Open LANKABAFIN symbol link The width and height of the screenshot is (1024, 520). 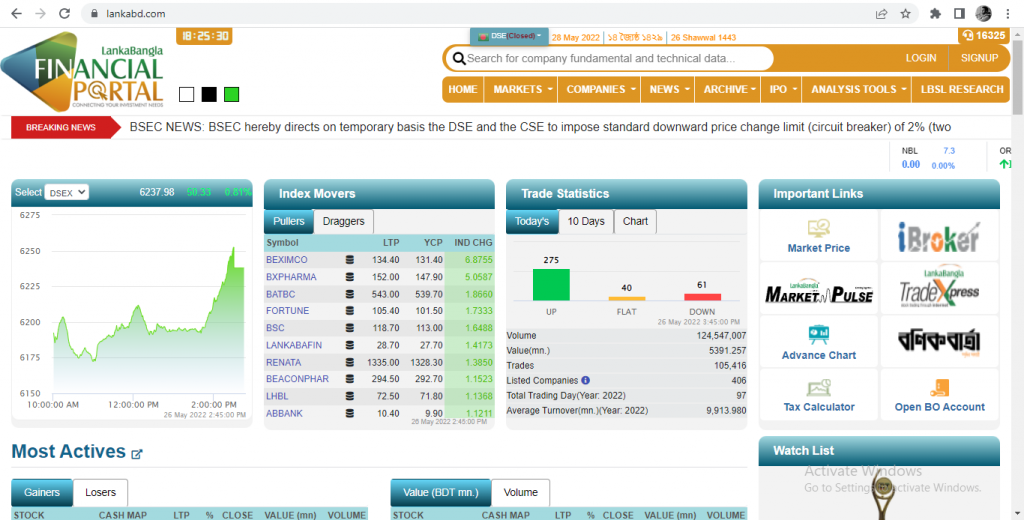294,345
